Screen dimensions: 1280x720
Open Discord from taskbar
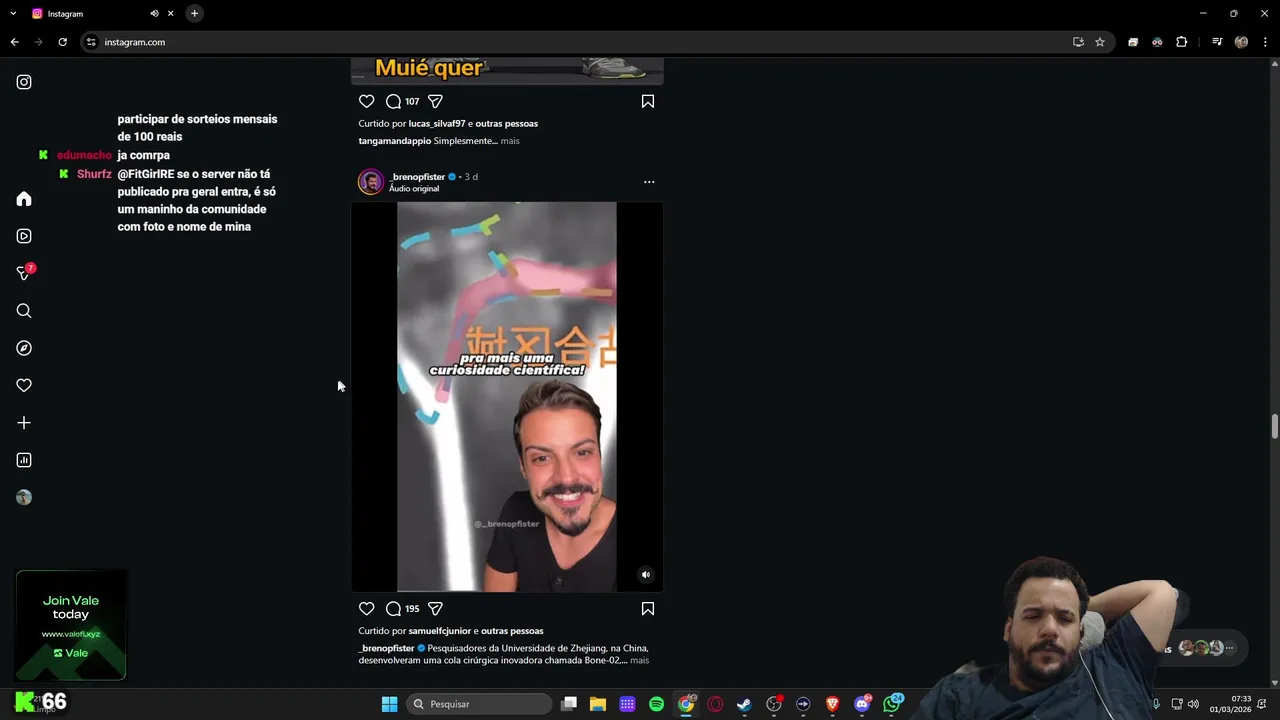(862, 703)
